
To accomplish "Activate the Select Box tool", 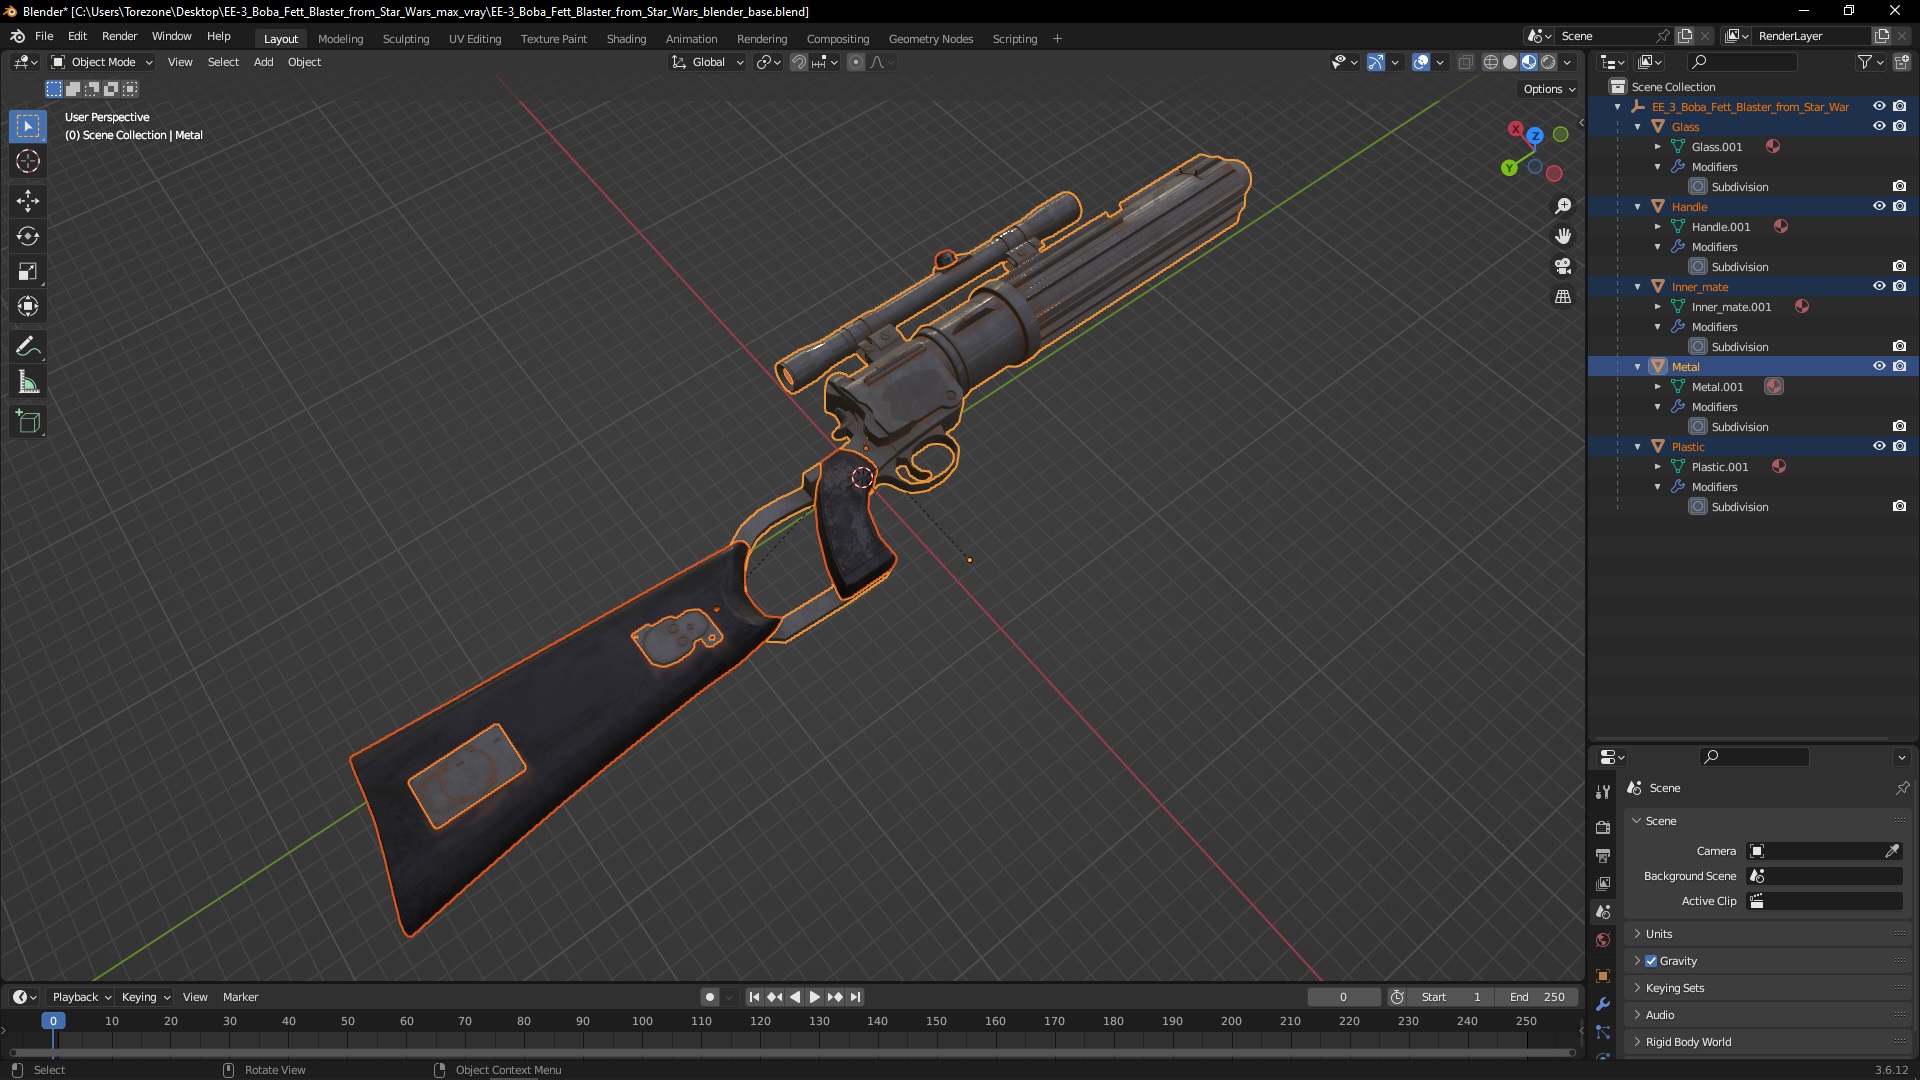I will [28, 126].
